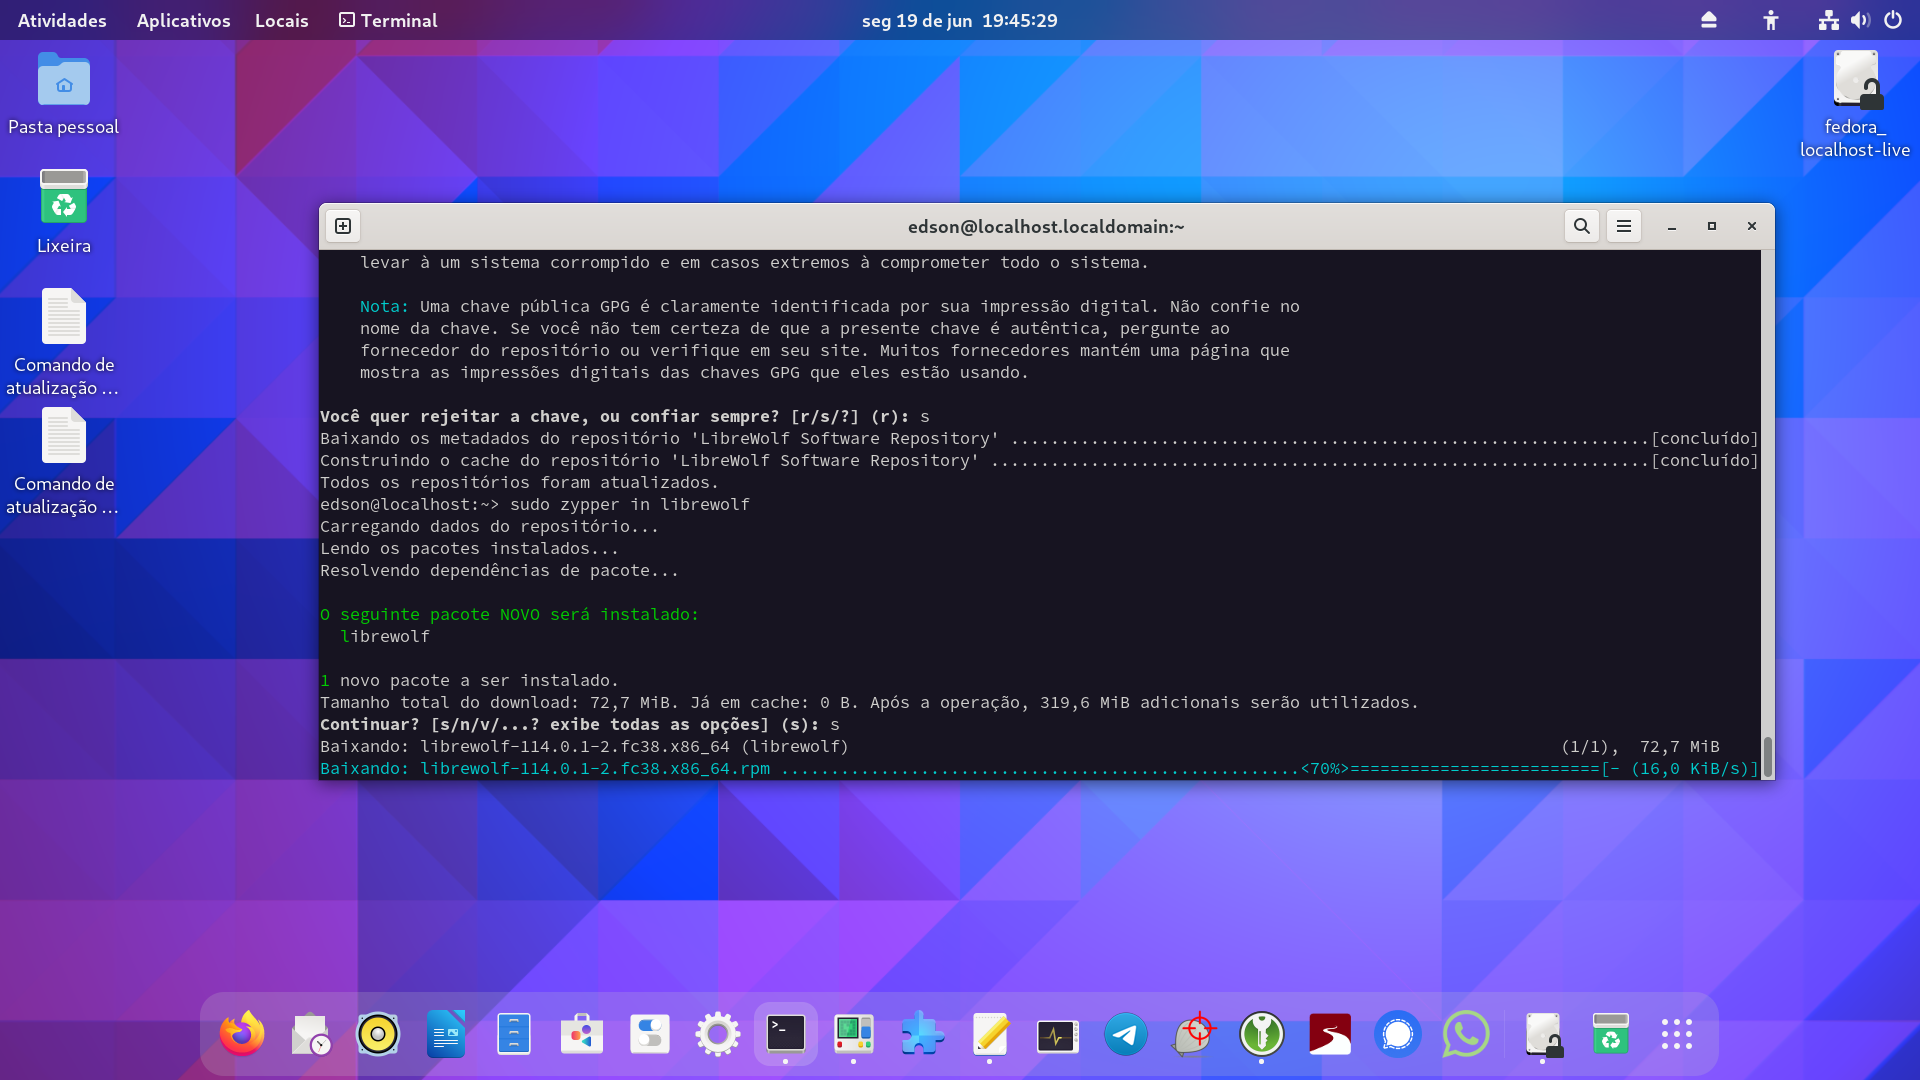
Task: Open the volume indicator in top bar
Action: click(x=1860, y=20)
